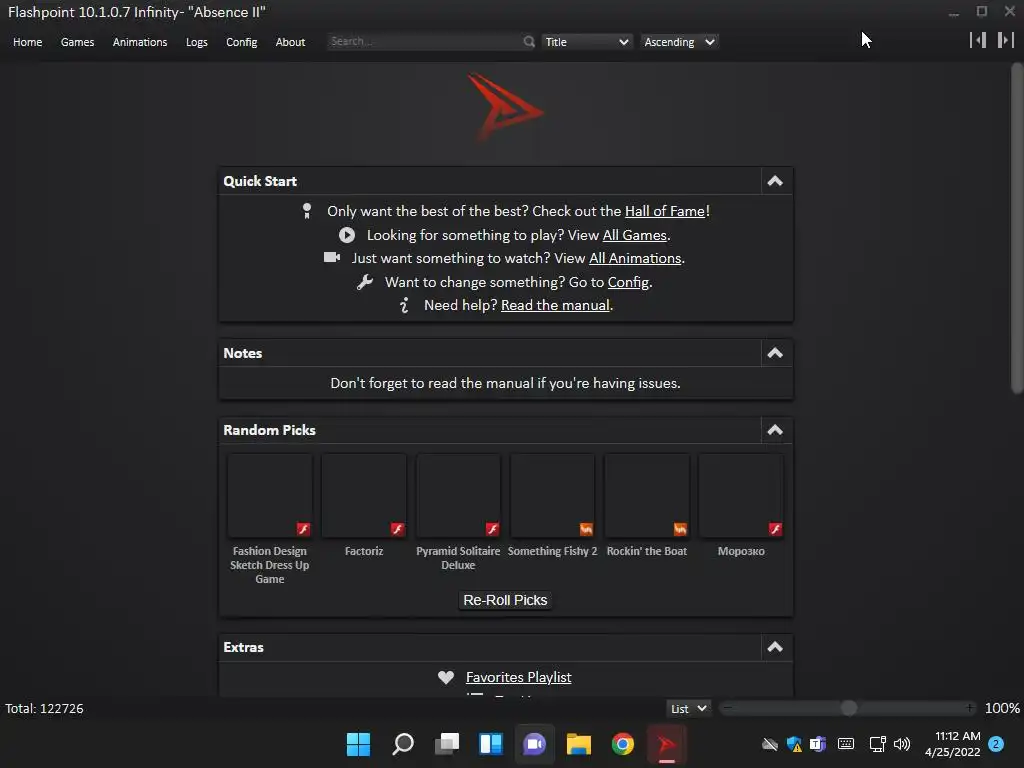Click Flash badge on Pyramid Solitaire Deluxe thumbnail
Screen dimensions: 1024x768
click(x=492, y=529)
